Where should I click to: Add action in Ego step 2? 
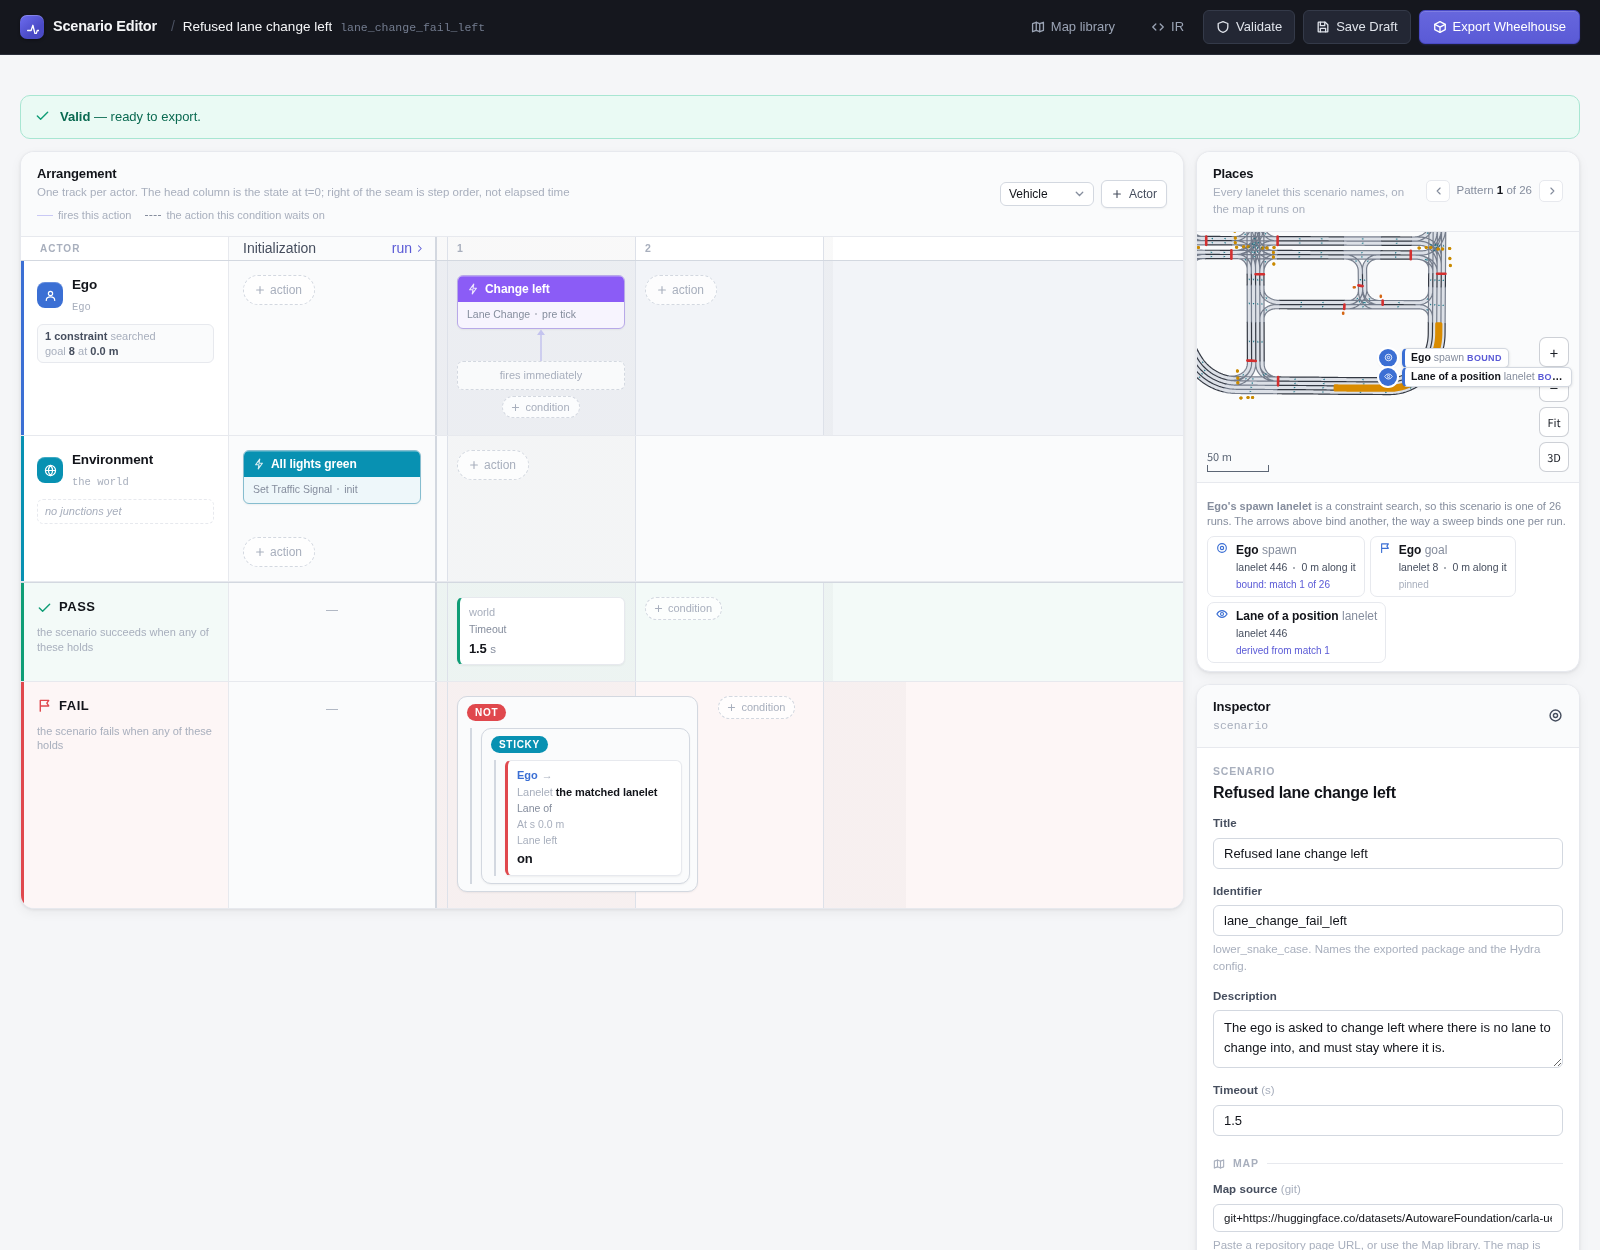pos(681,290)
